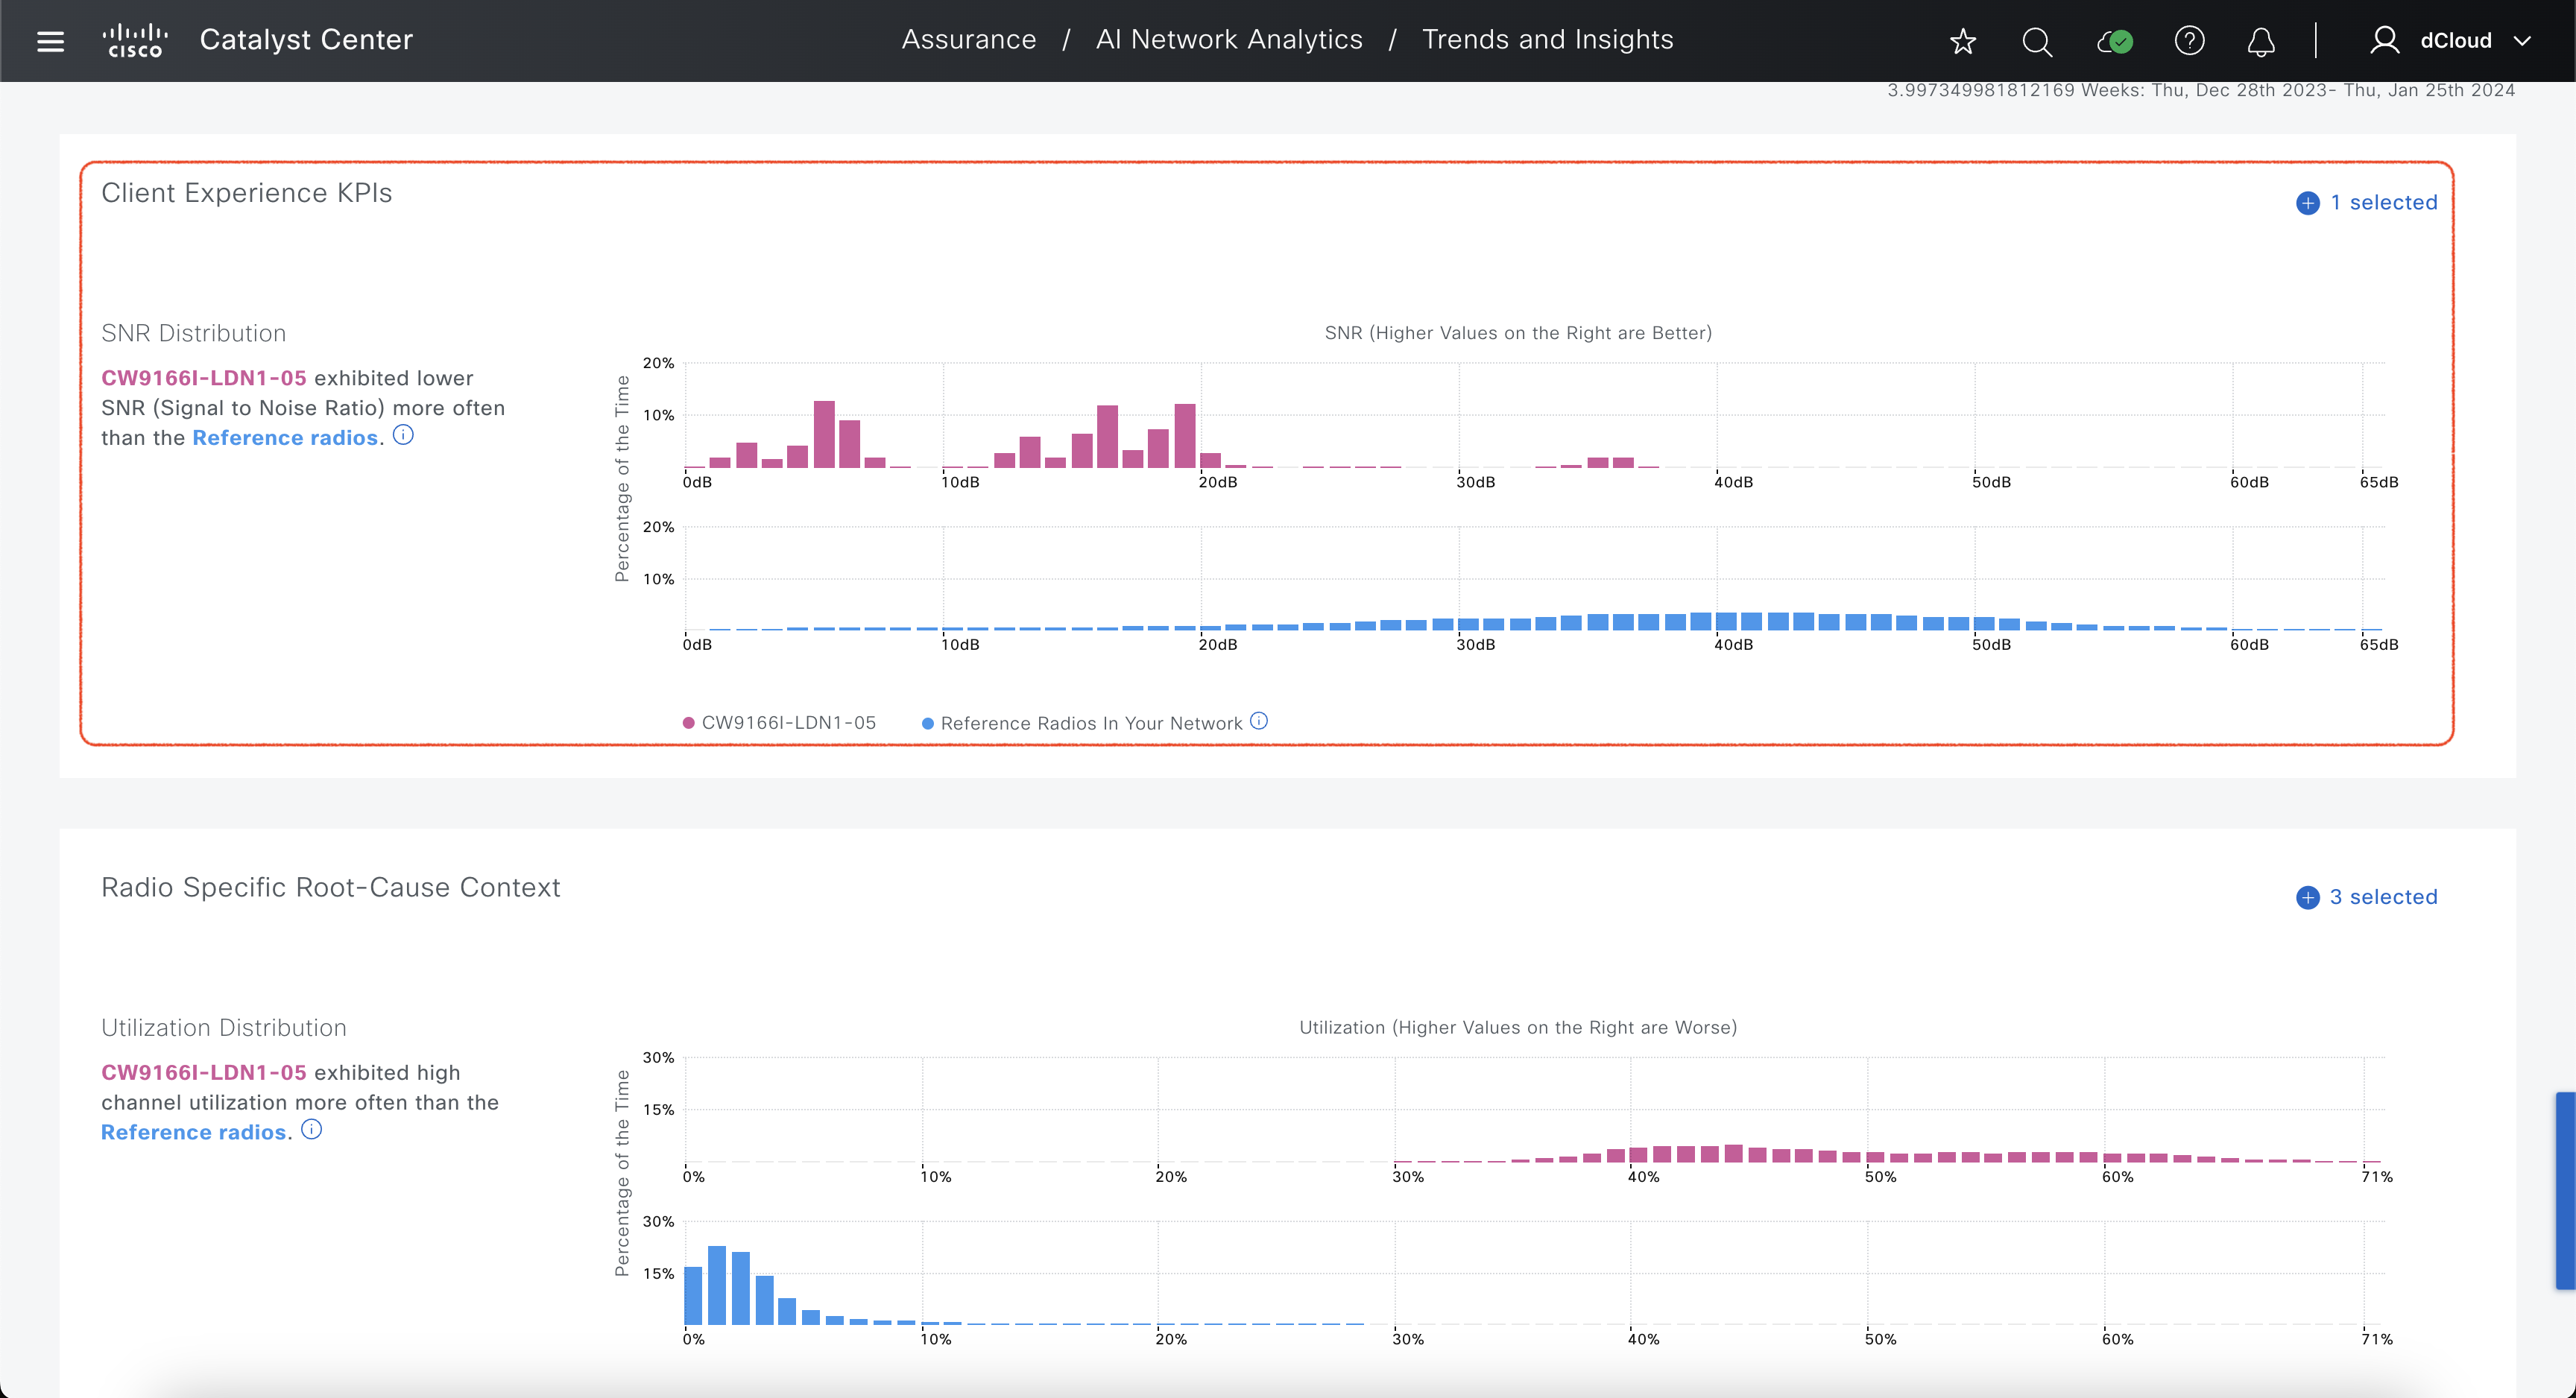Click Utilization chart title text

click(x=1518, y=1027)
